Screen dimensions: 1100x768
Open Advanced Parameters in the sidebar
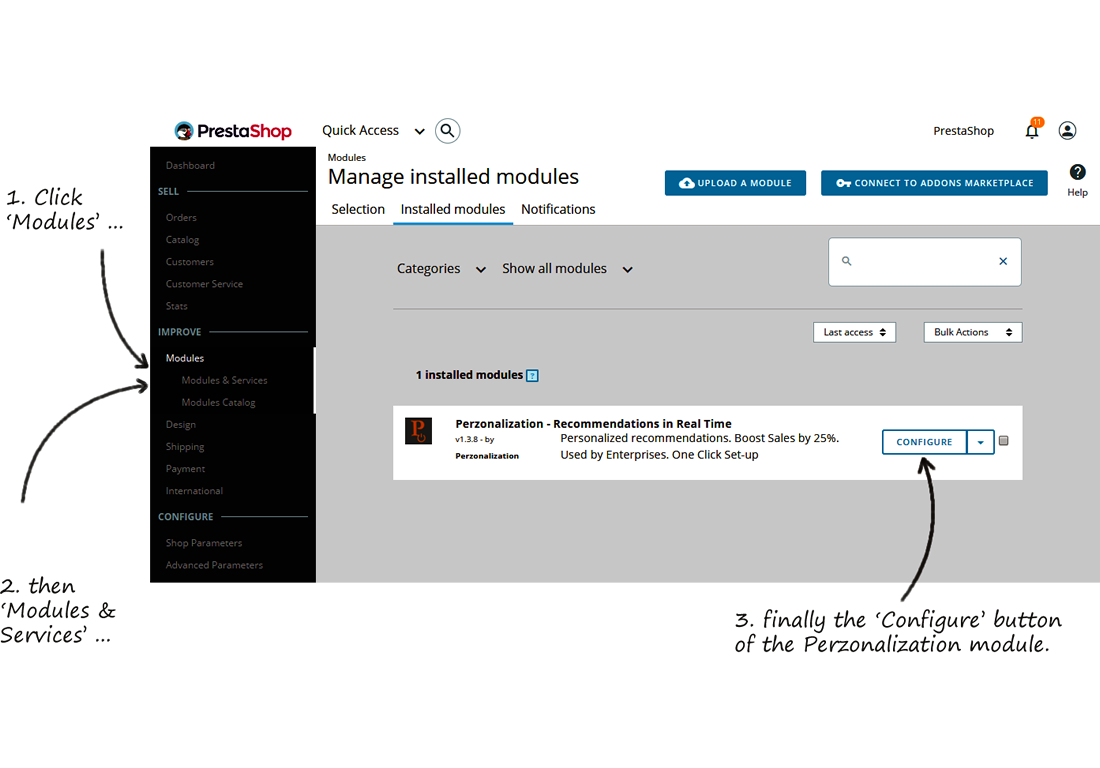[x=214, y=565]
